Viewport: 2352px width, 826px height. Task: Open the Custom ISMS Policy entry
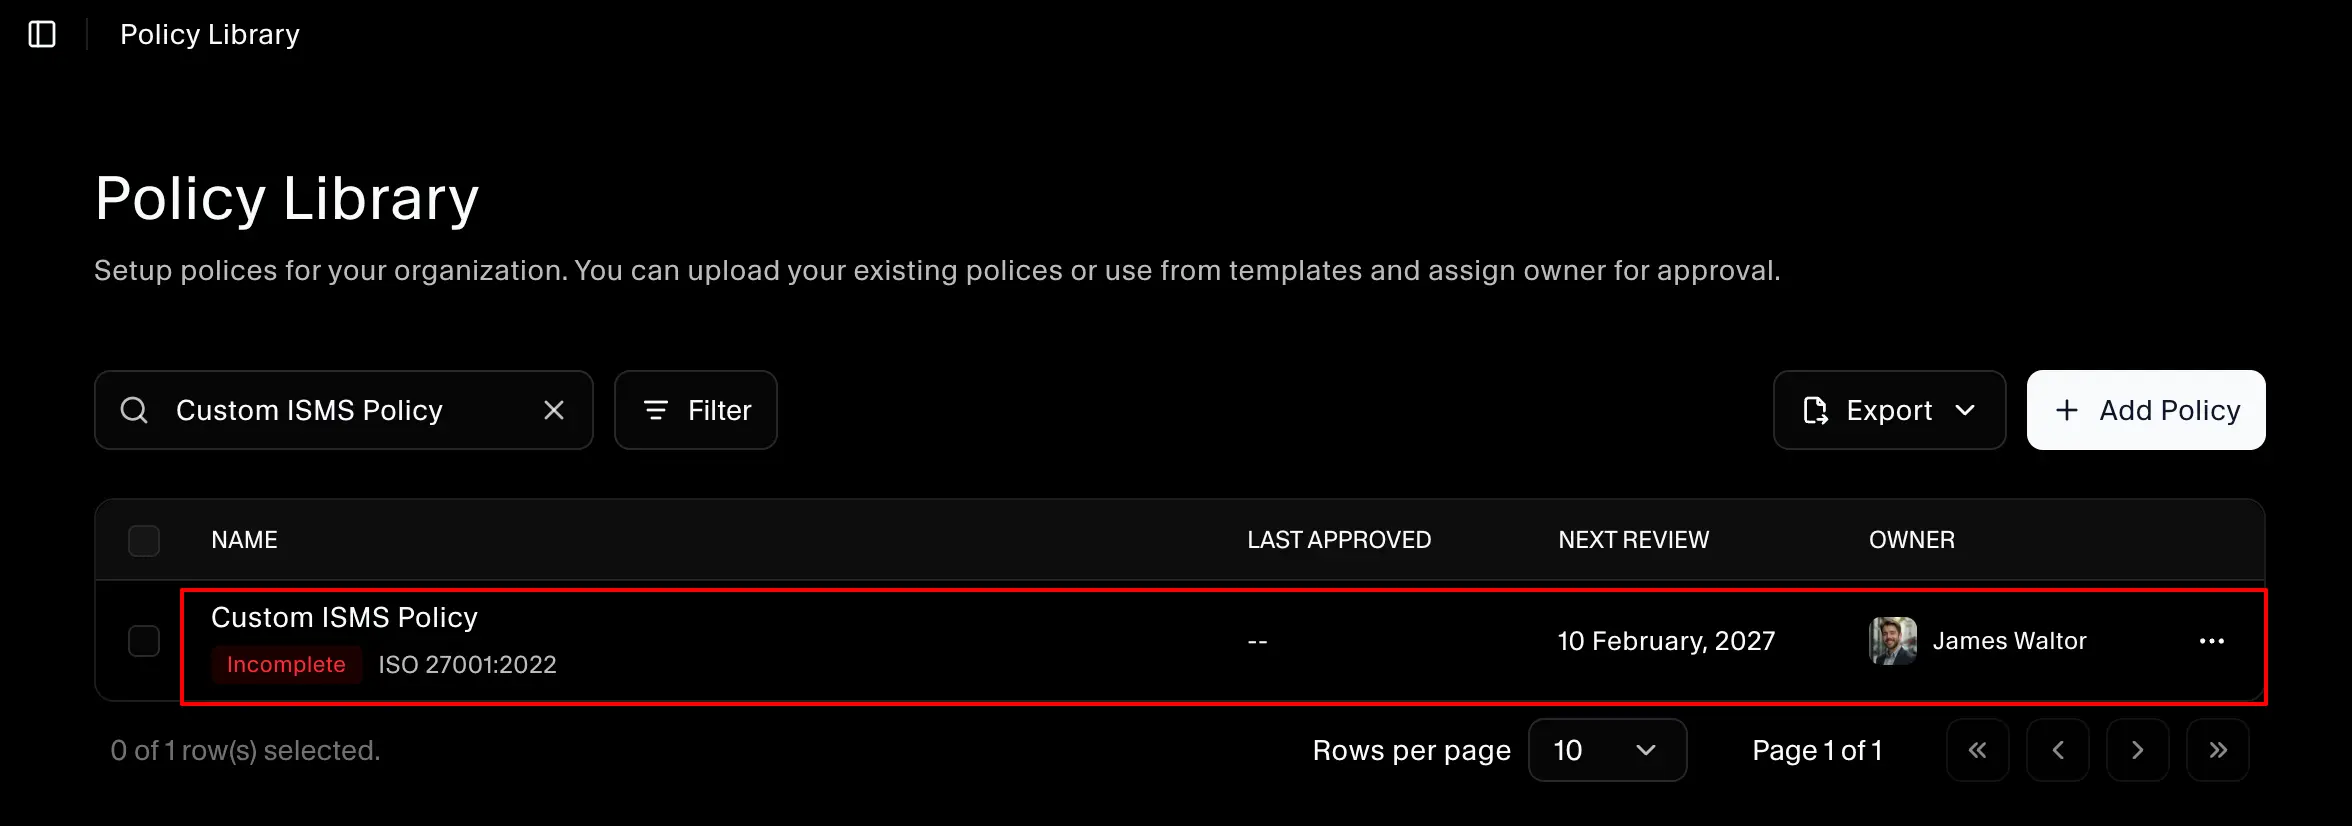pyautogui.click(x=344, y=618)
